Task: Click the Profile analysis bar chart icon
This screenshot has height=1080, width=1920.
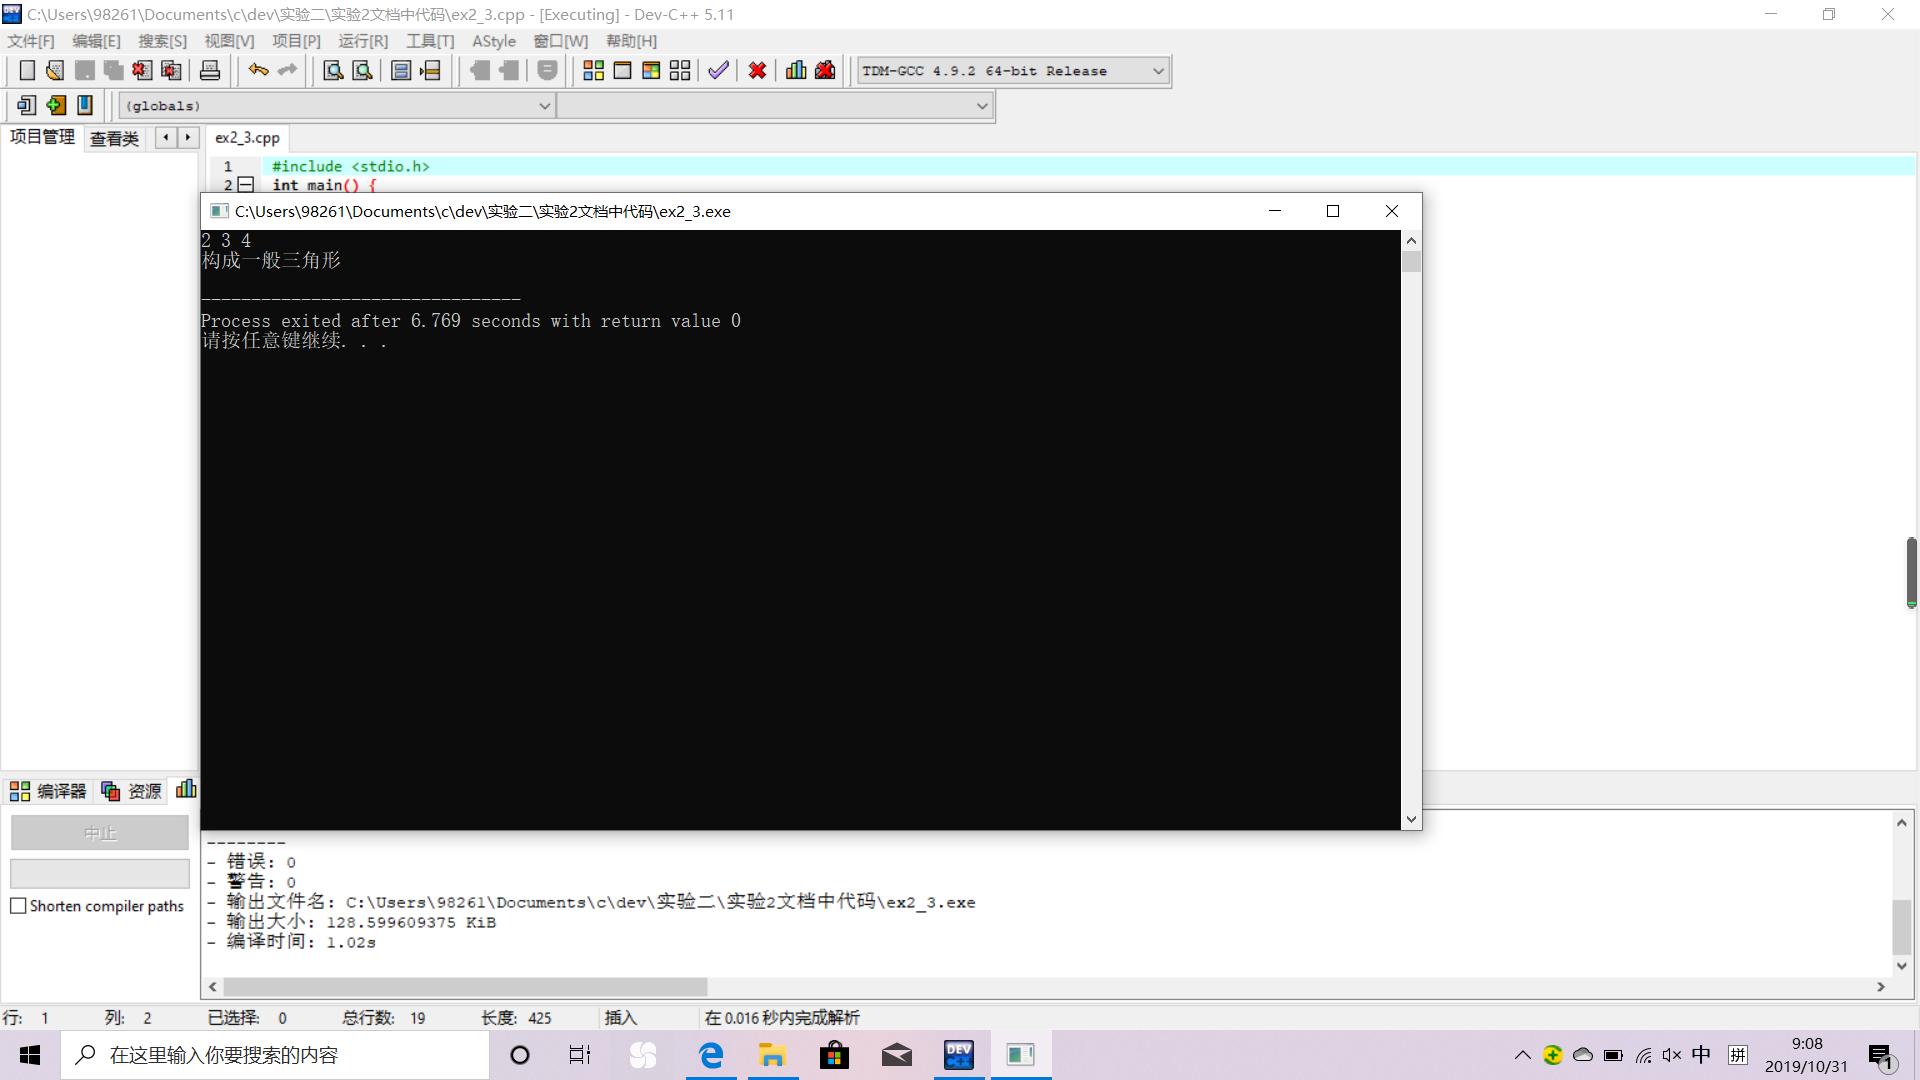Action: [x=796, y=71]
